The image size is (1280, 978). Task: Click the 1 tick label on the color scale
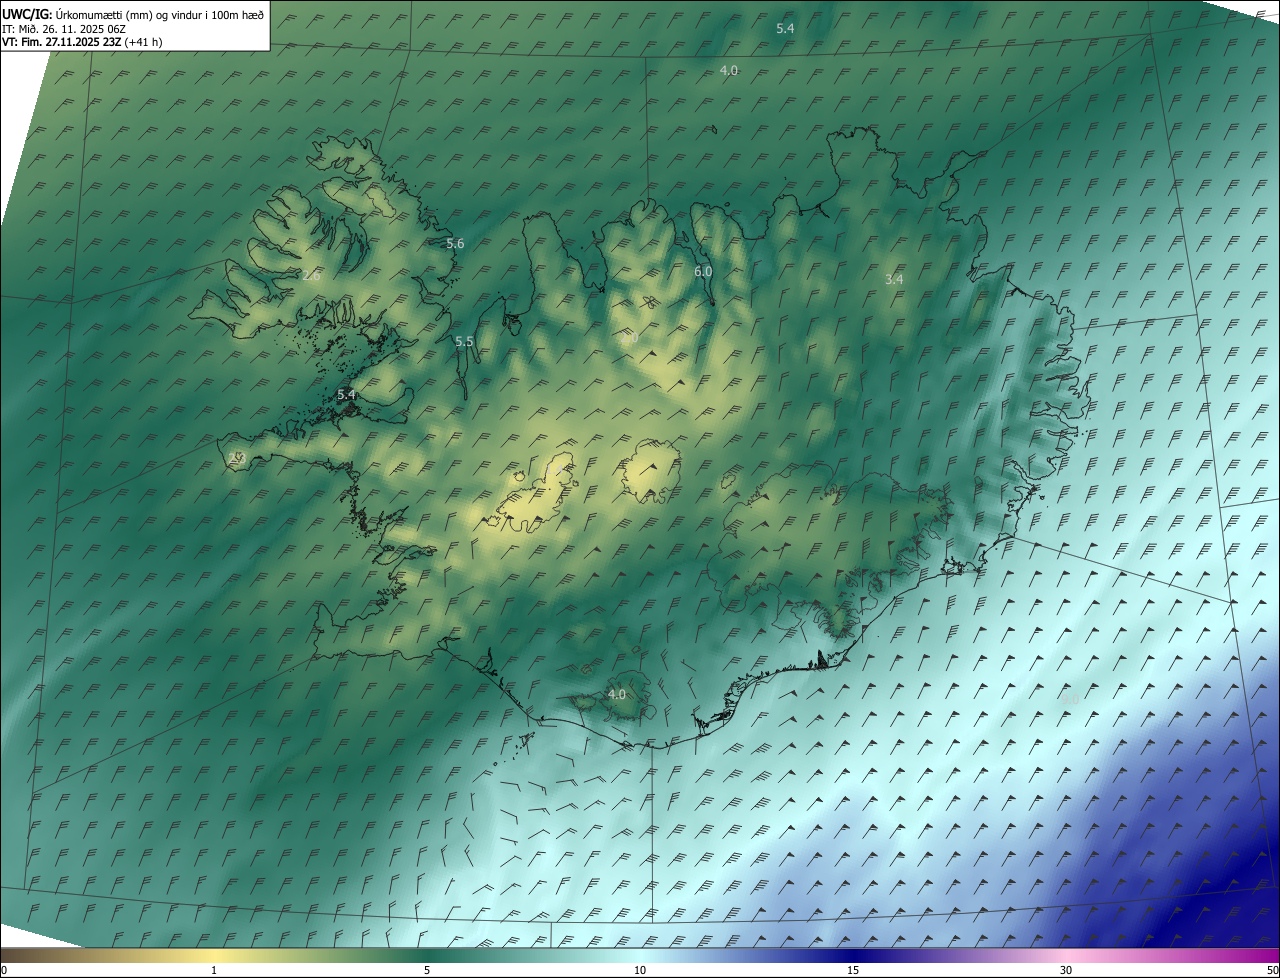coord(214,970)
